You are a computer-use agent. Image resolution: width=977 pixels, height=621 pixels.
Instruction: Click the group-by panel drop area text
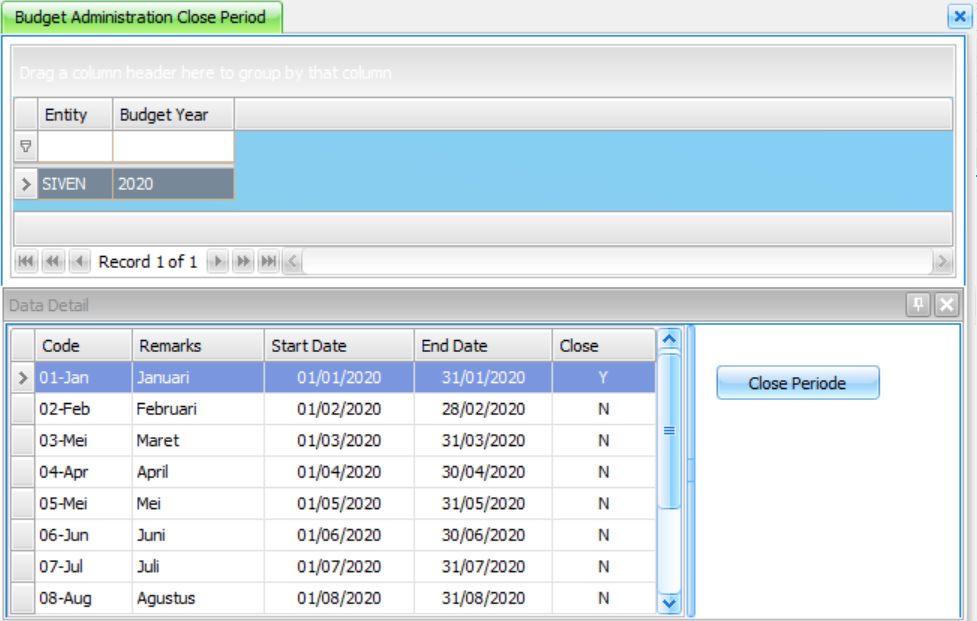tap(206, 73)
